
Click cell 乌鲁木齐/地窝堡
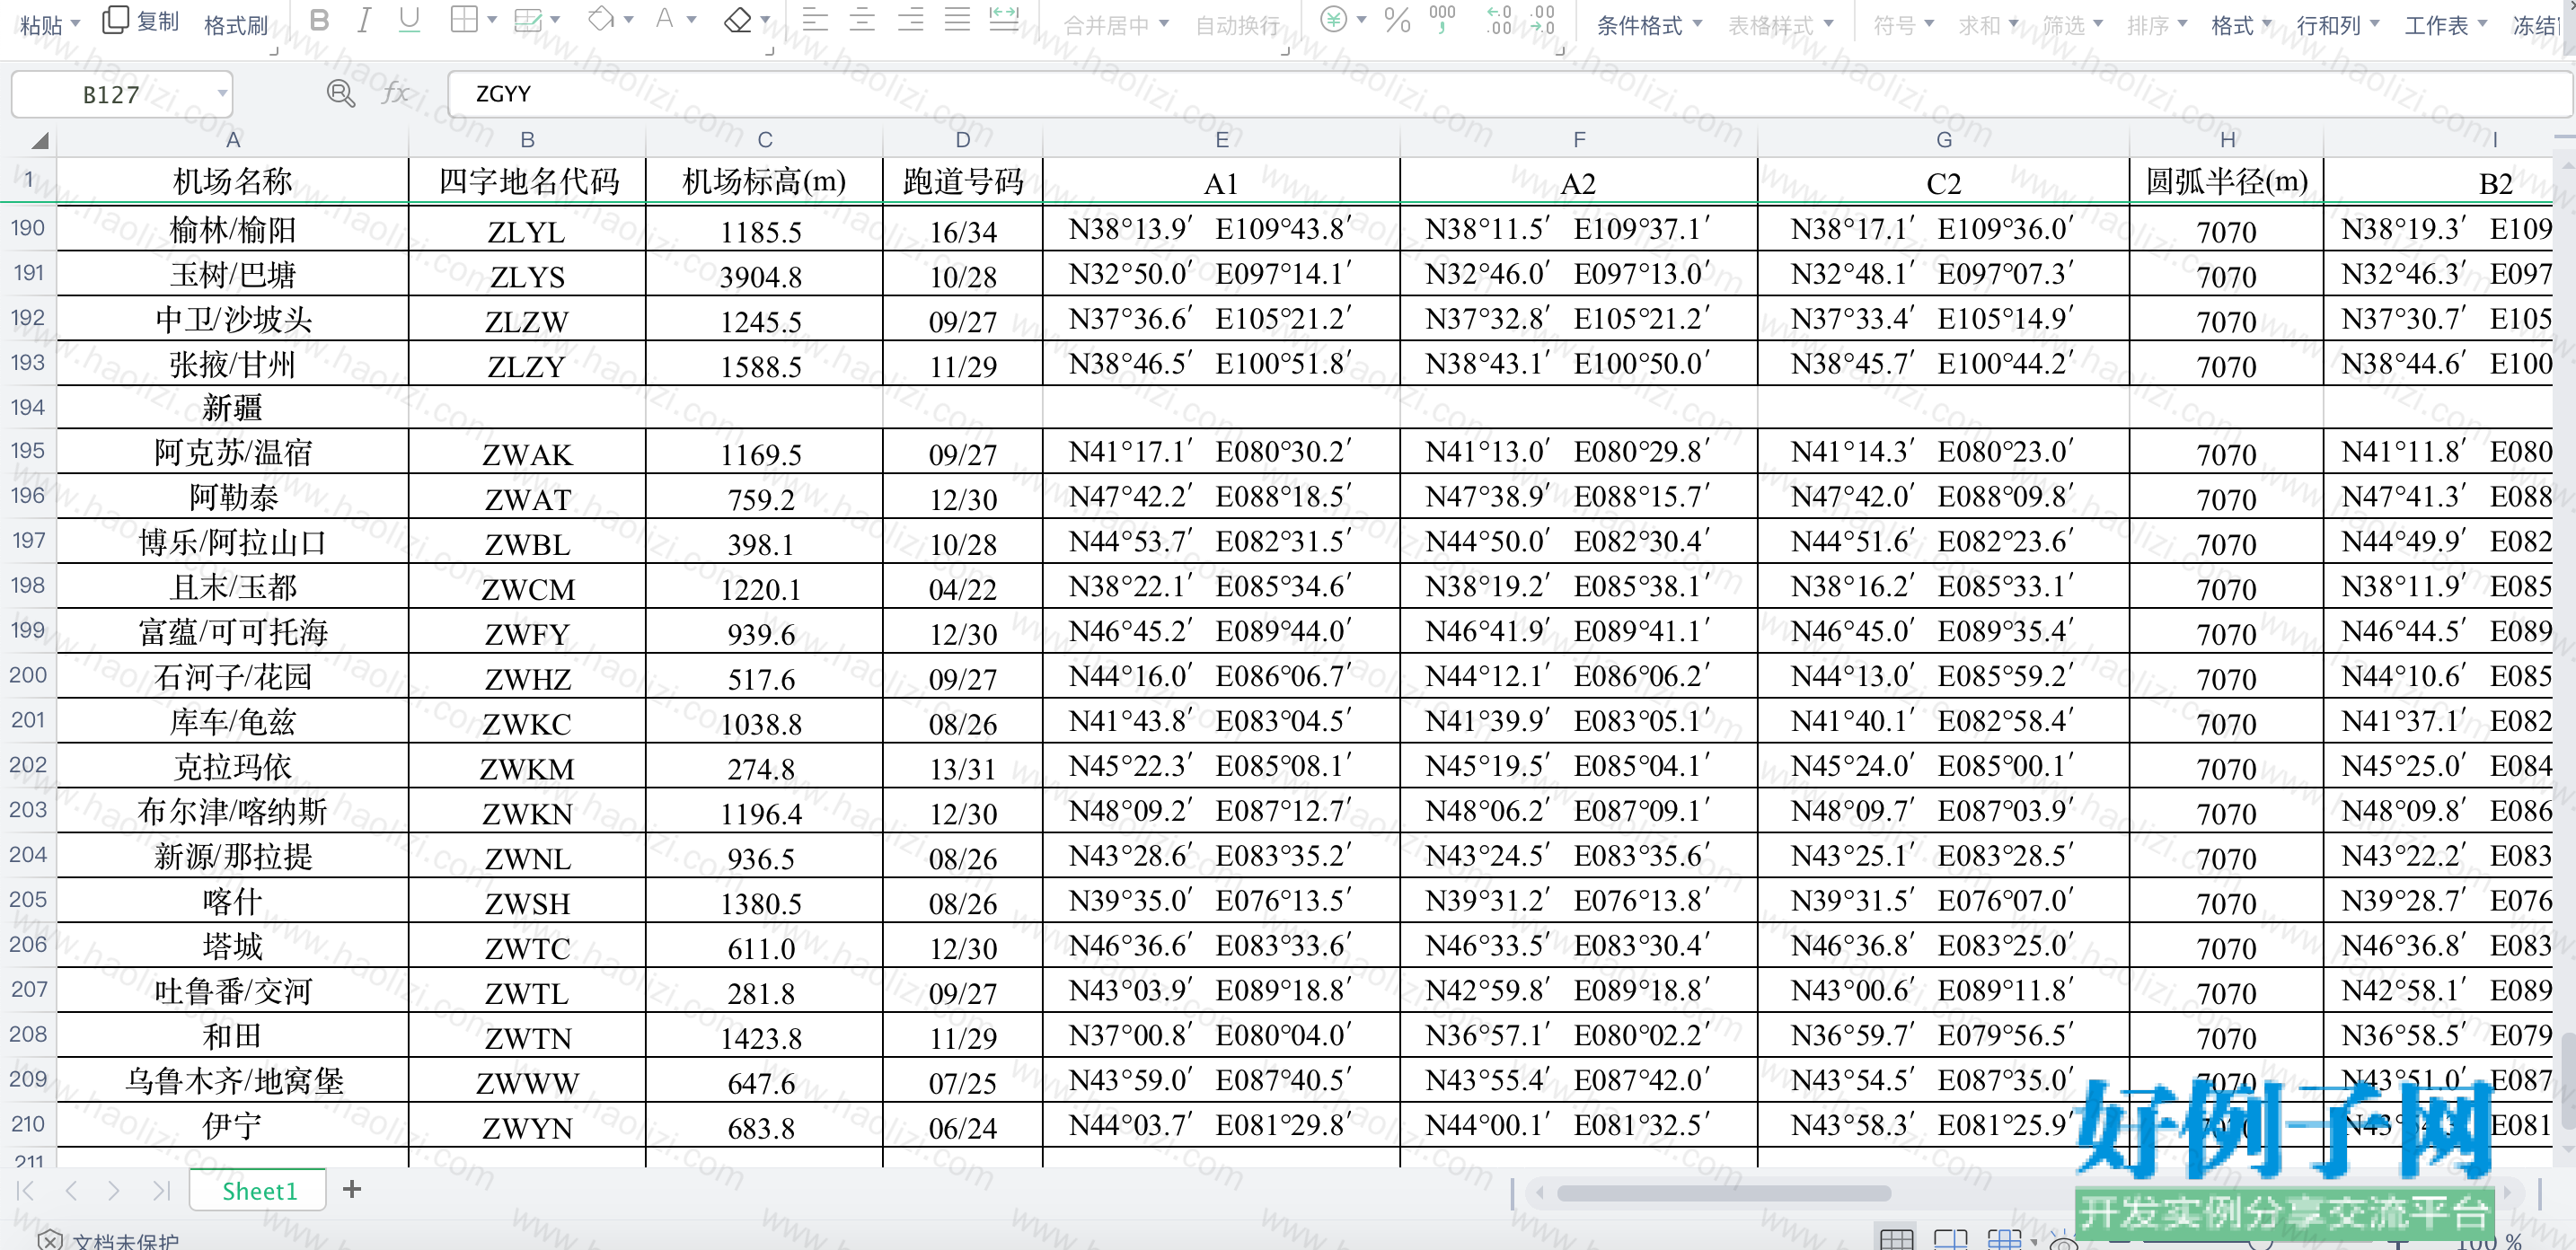click(x=233, y=1081)
